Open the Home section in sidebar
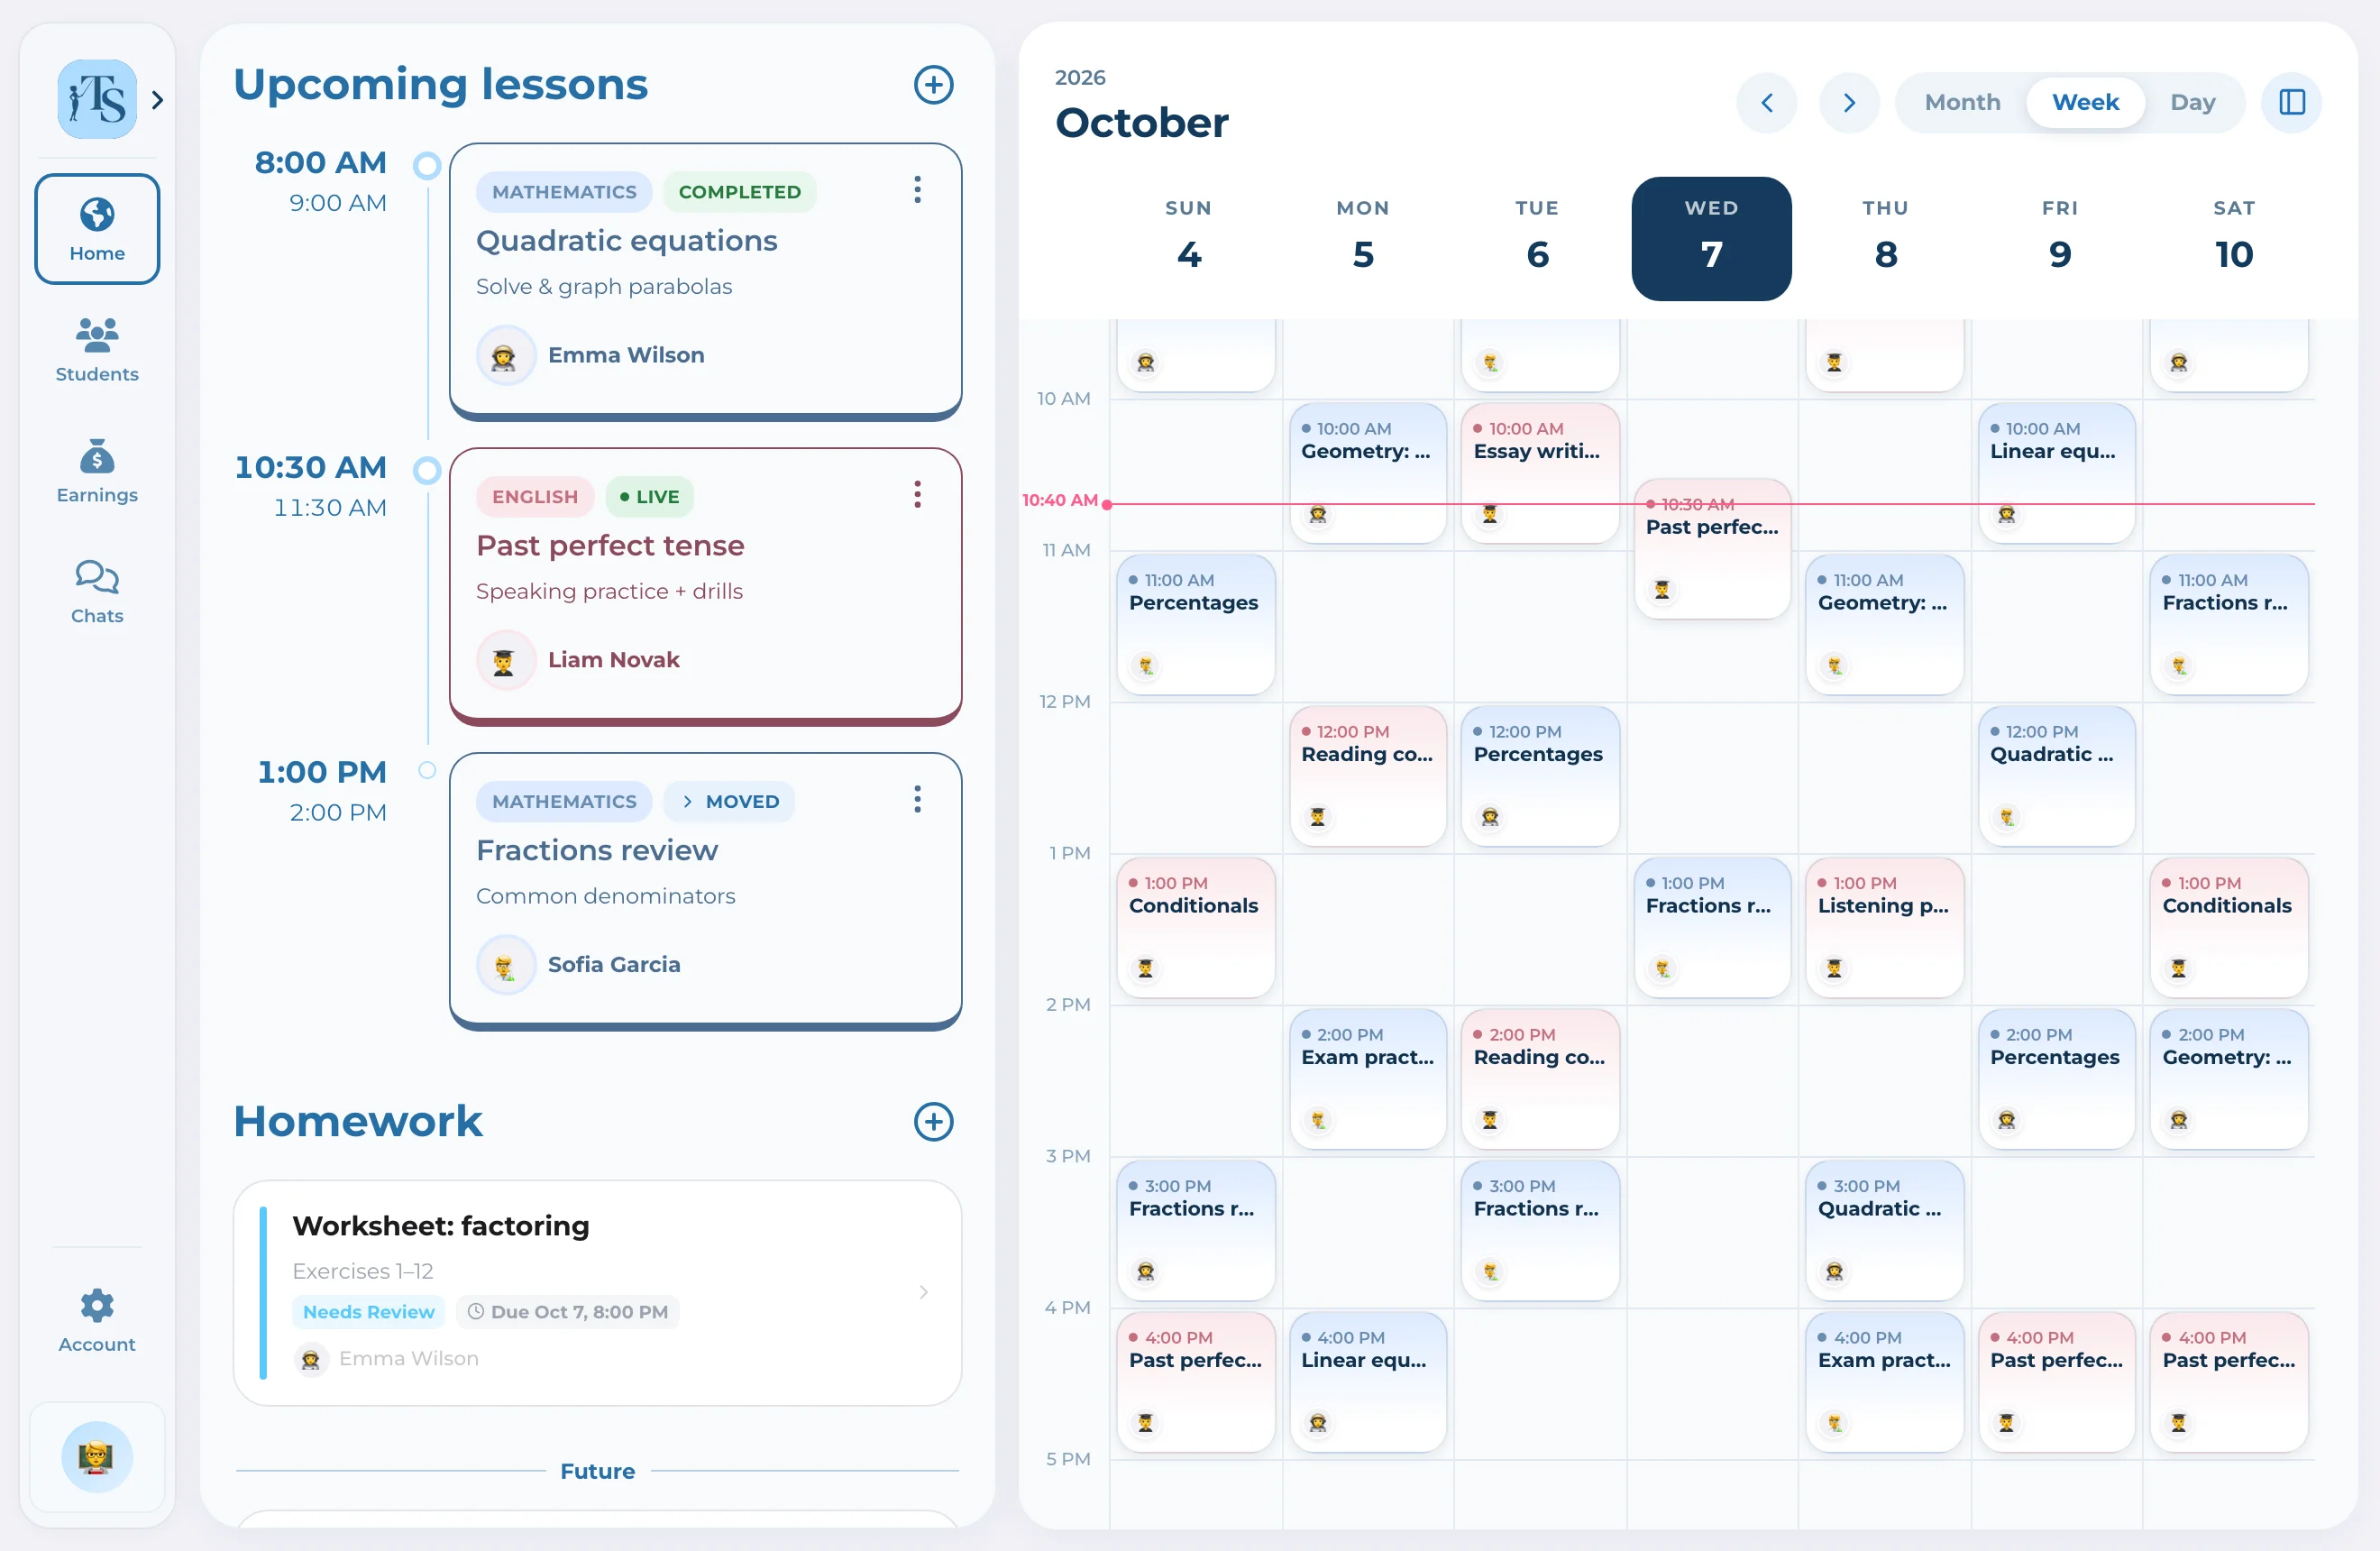 (x=97, y=229)
